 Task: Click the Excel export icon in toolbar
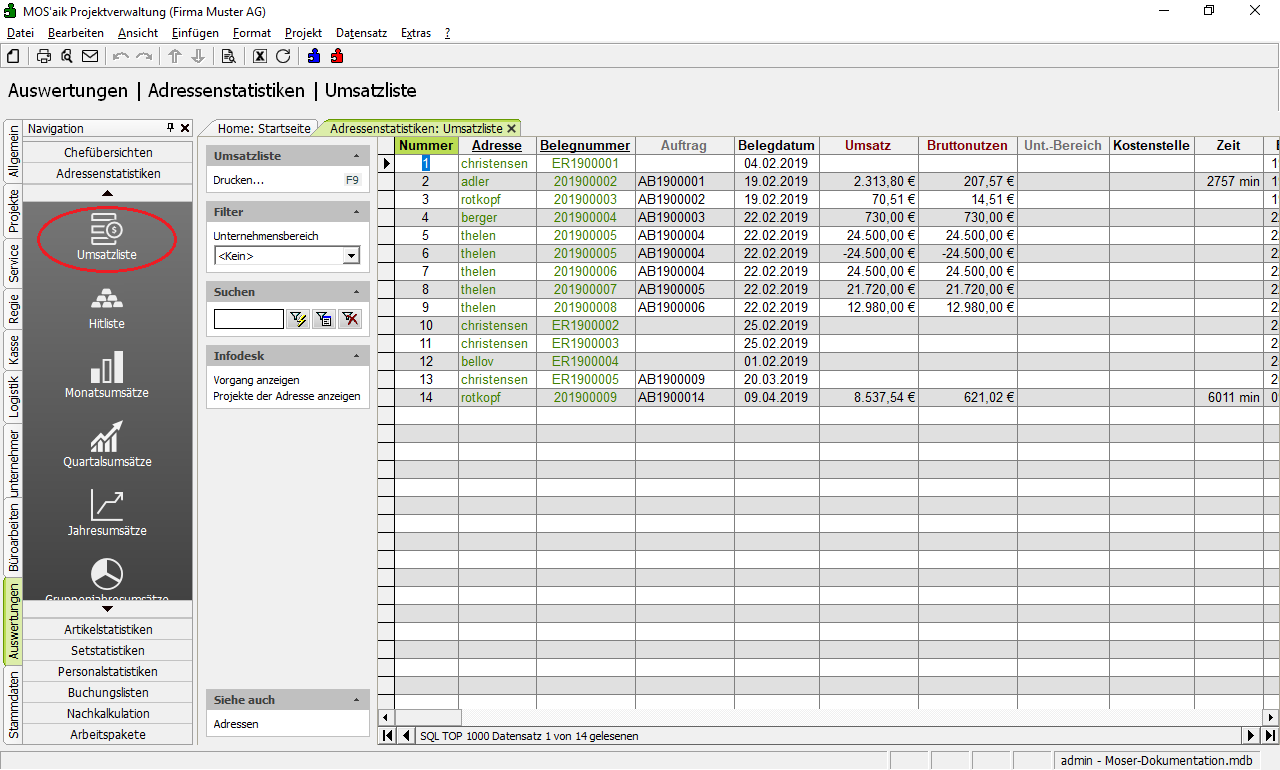[260, 56]
